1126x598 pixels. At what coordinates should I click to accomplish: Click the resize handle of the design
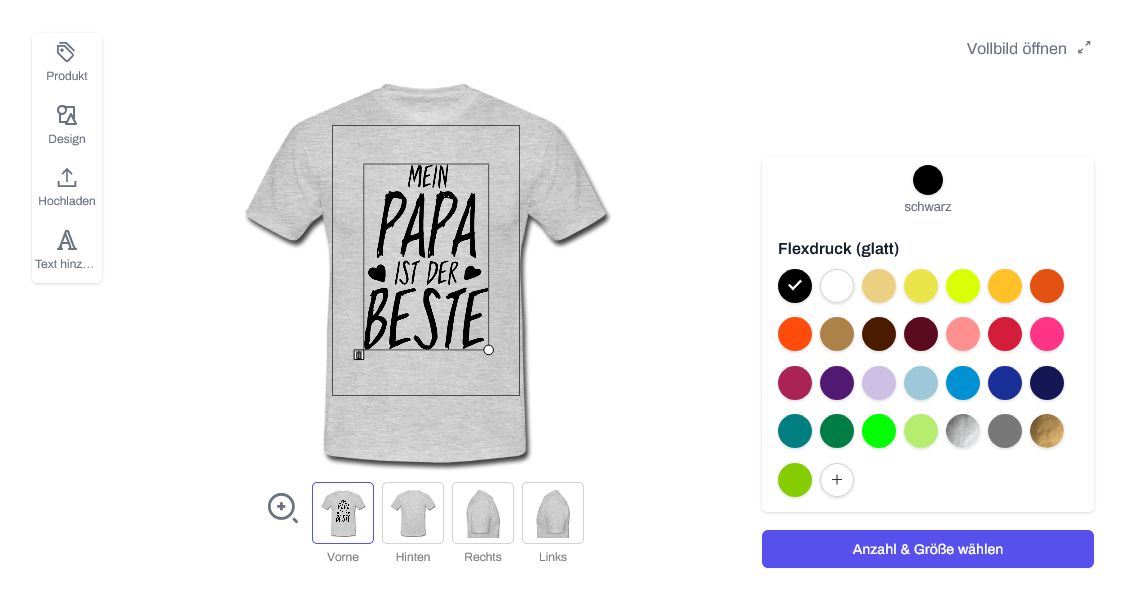[489, 350]
